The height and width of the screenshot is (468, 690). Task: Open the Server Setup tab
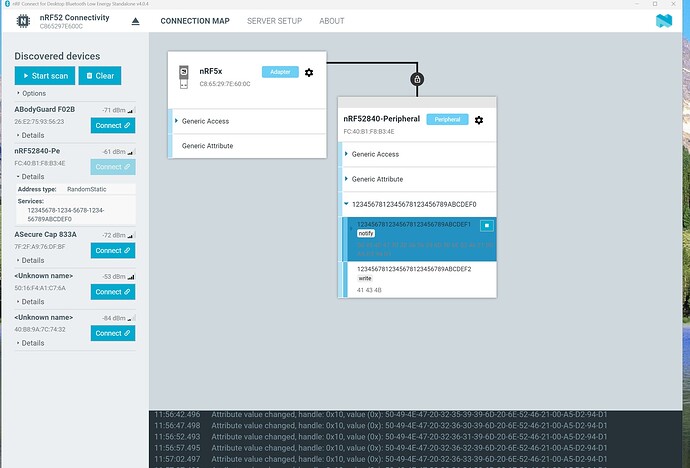click(275, 21)
